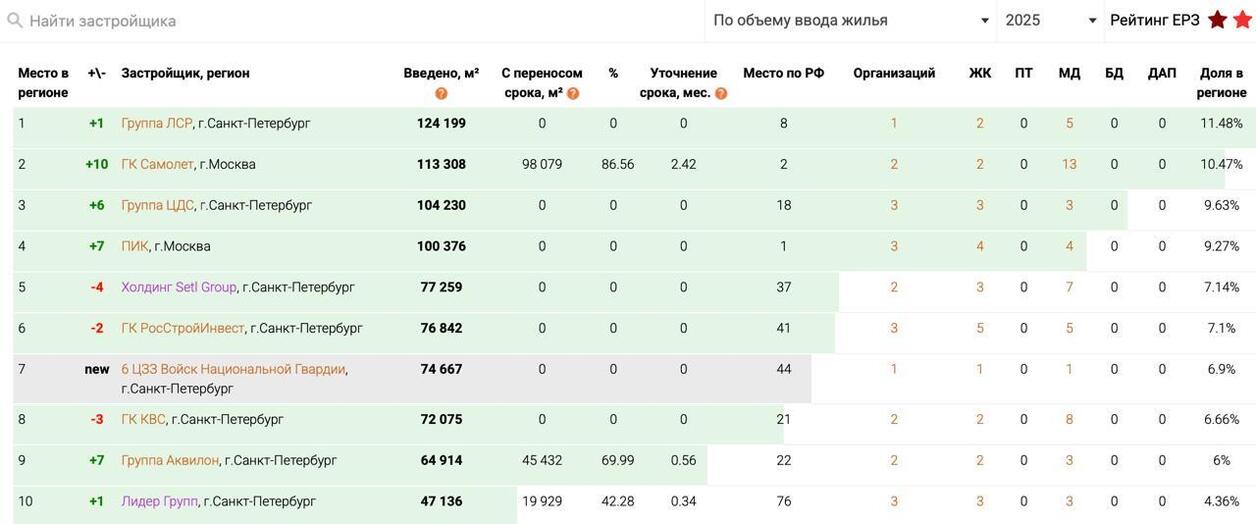The width and height of the screenshot is (1256, 524).
Task: Open the ГК Самолет developer page
Action: 157,165
